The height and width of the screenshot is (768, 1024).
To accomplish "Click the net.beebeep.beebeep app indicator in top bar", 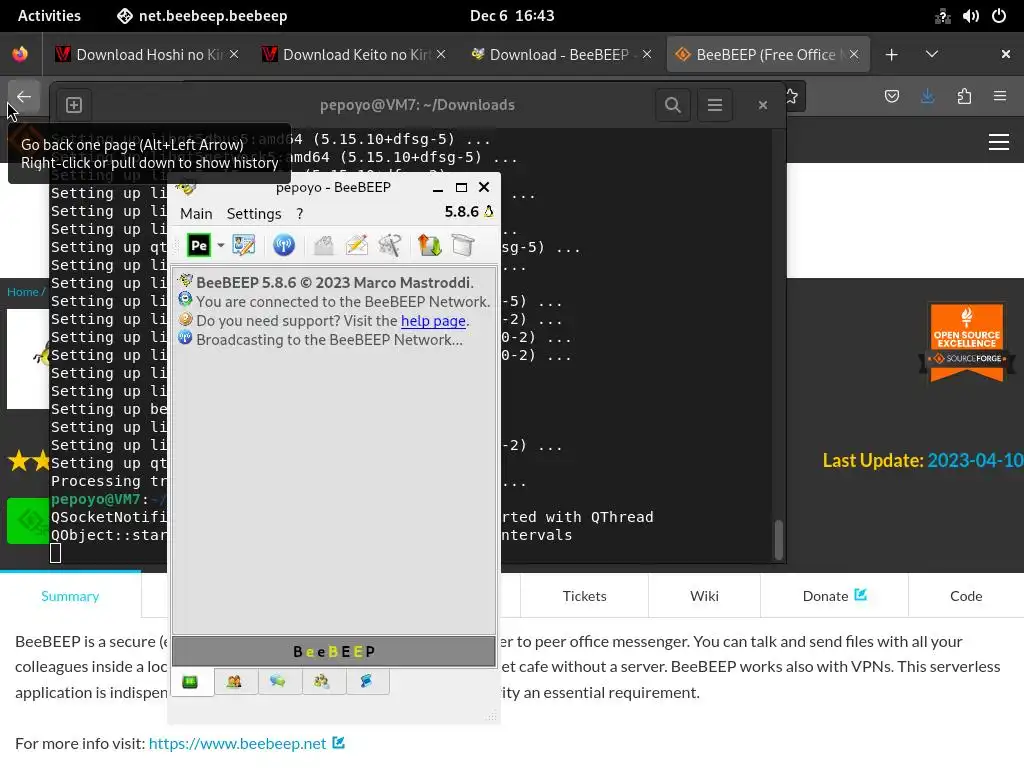I will coord(202,16).
